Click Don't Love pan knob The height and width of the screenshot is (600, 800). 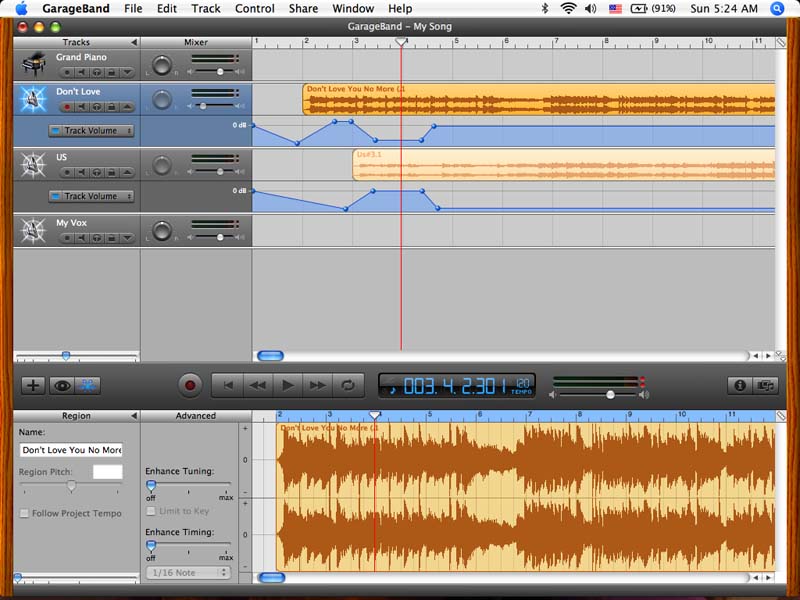pos(162,100)
